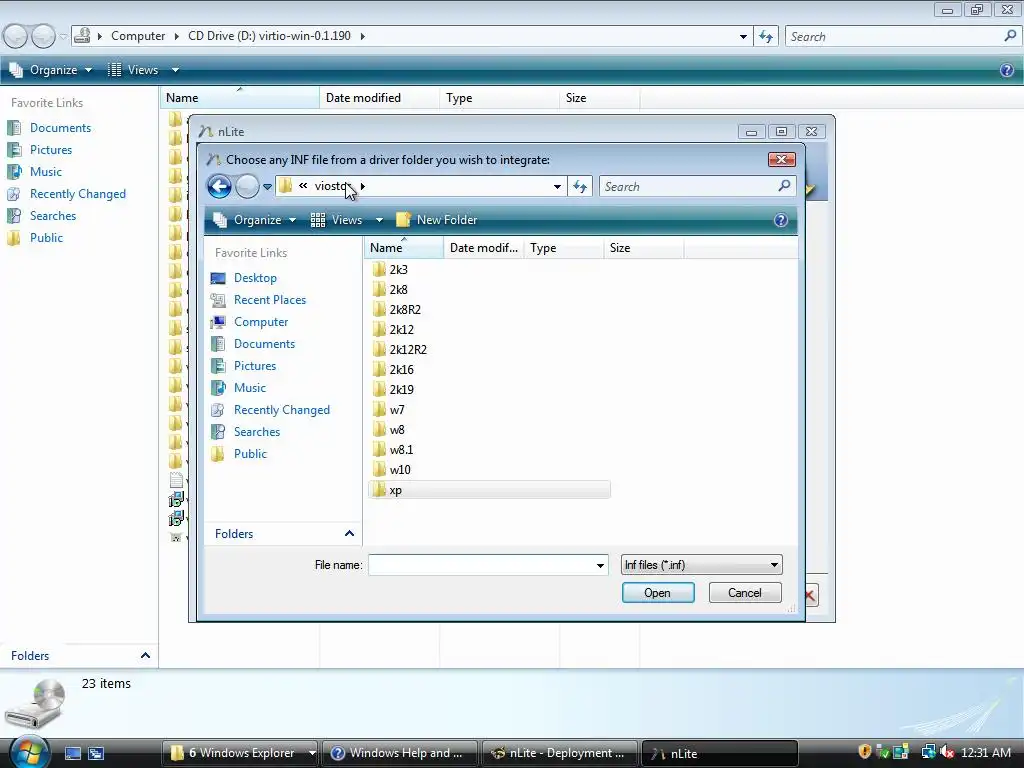This screenshot has width=1024, height=768.
Task: Click the dialog Search input field
Action: (x=688, y=187)
